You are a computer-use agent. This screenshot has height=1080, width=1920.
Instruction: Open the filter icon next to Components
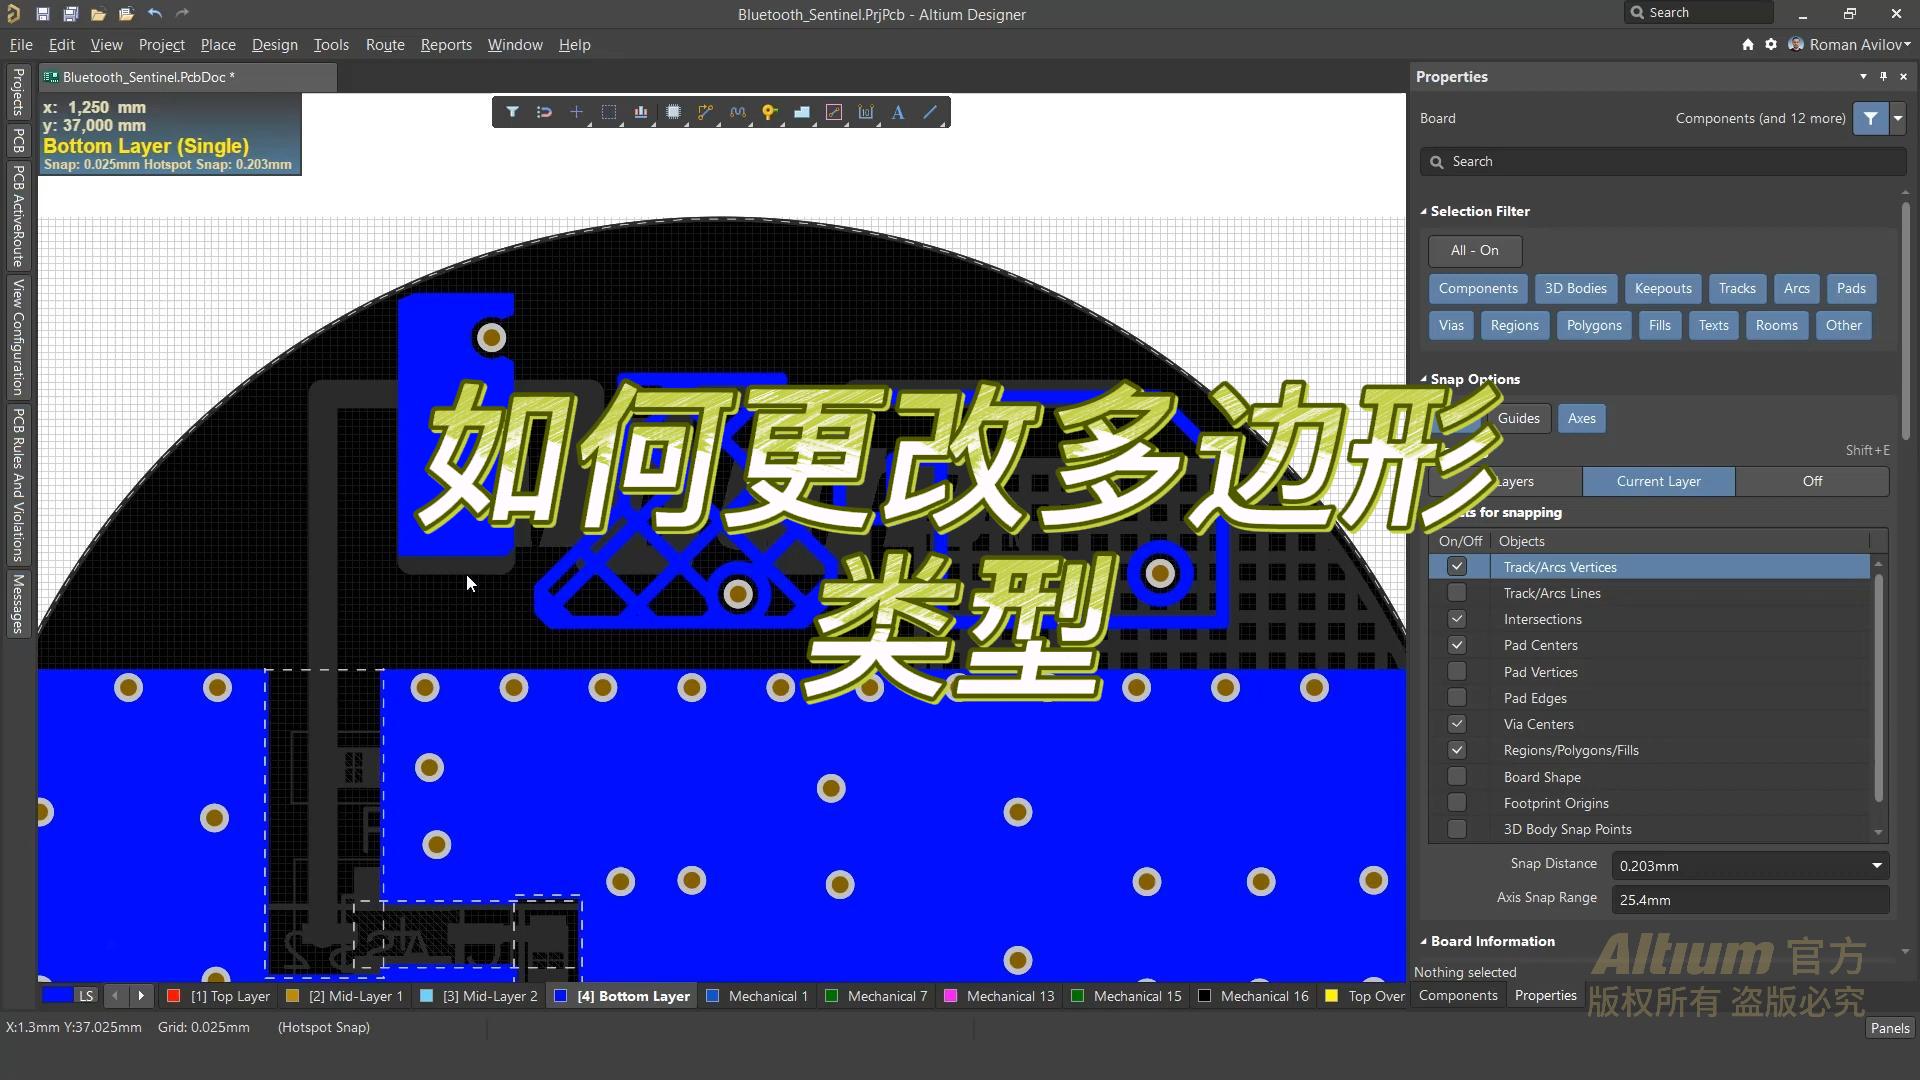point(1871,118)
